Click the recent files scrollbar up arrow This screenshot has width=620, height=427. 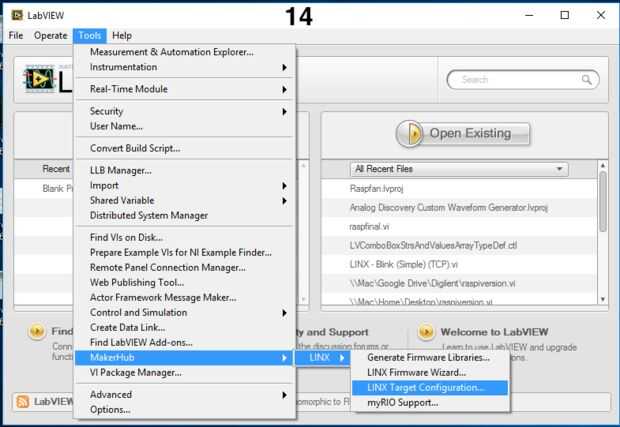coord(603,165)
